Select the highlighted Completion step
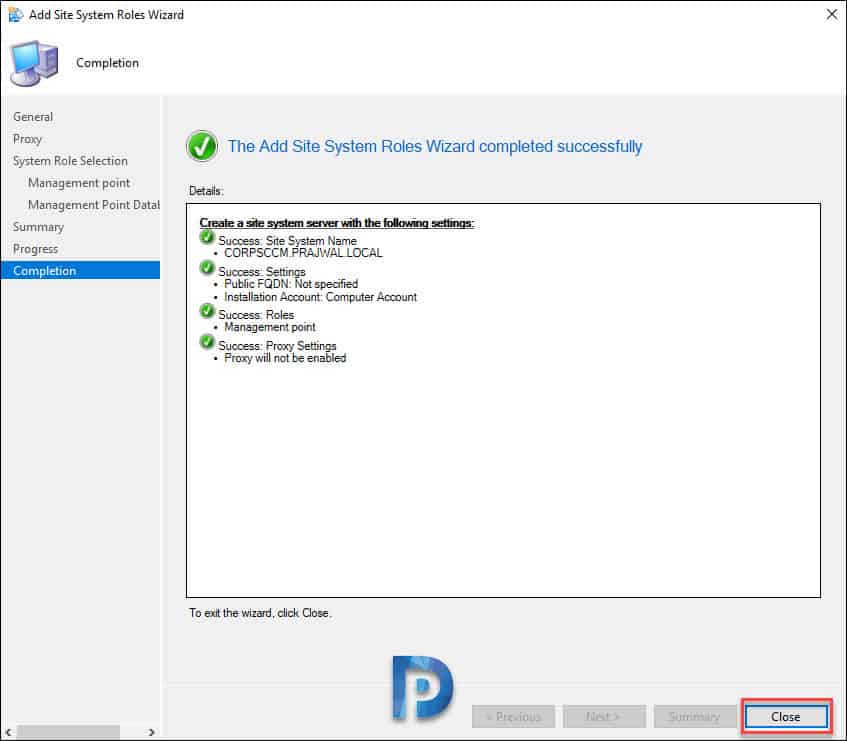 80,271
